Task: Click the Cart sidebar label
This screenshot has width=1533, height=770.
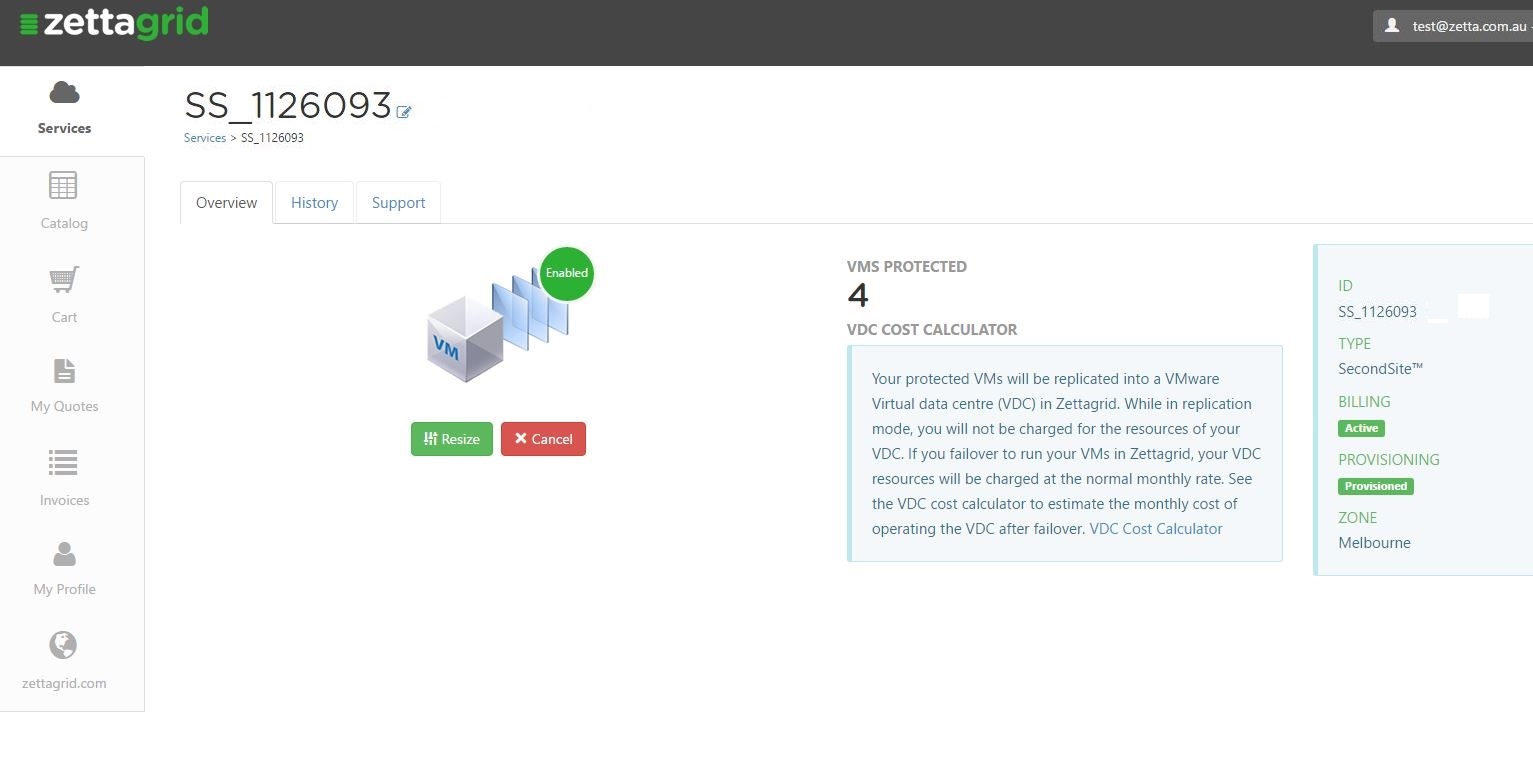Action: coord(64,317)
